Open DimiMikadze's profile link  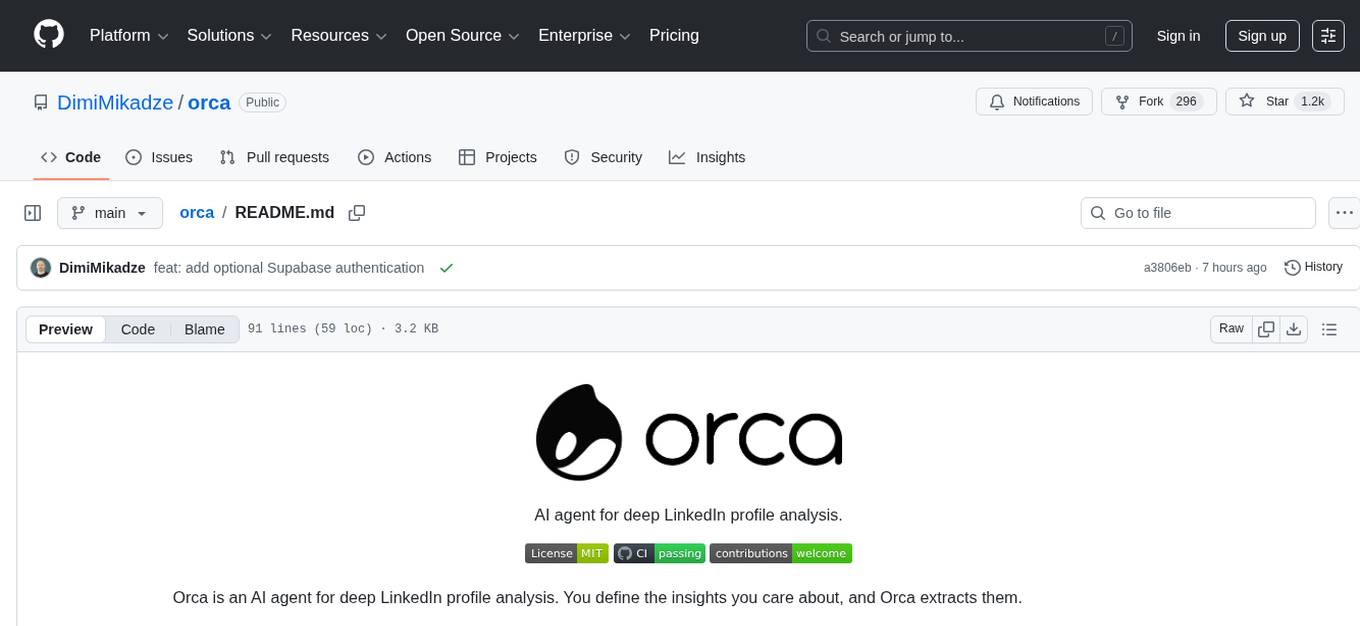click(114, 102)
